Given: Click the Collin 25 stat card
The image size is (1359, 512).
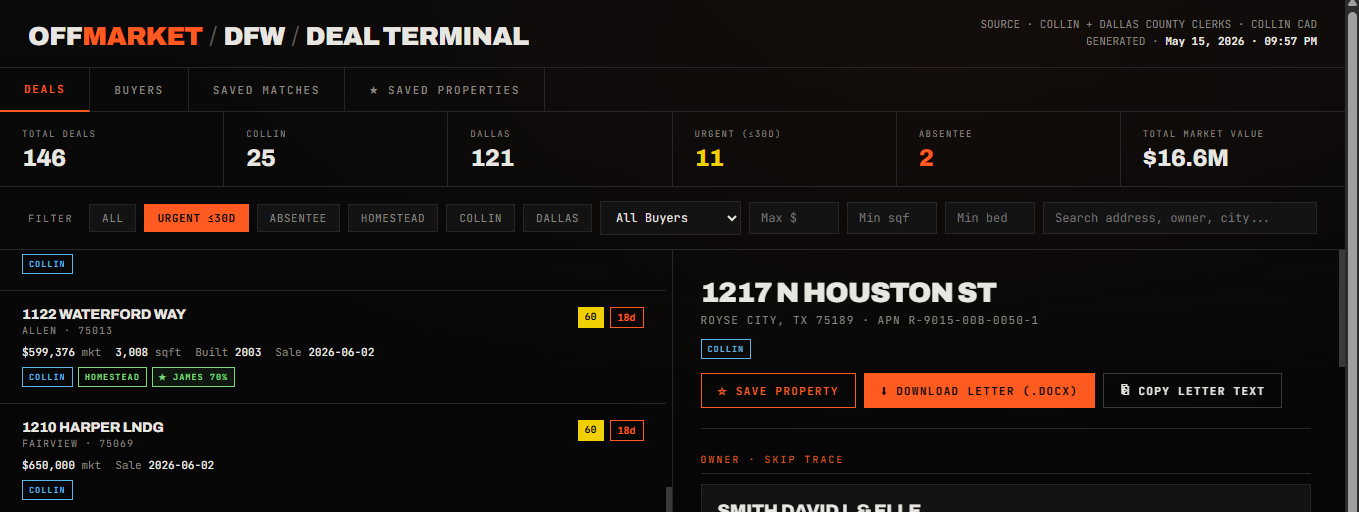Looking at the screenshot, I should (335, 149).
